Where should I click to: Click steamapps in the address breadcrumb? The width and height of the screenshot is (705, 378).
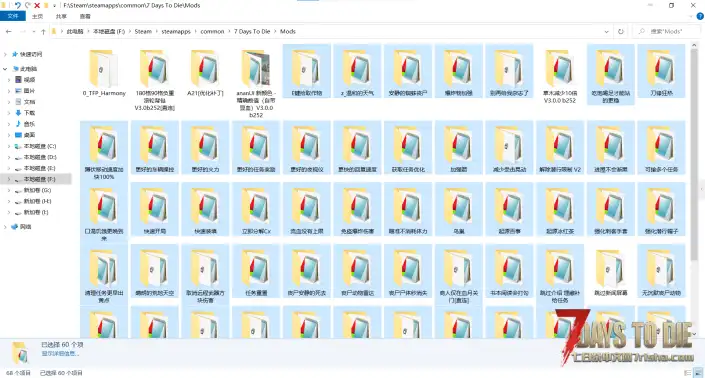click(x=176, y=31)
